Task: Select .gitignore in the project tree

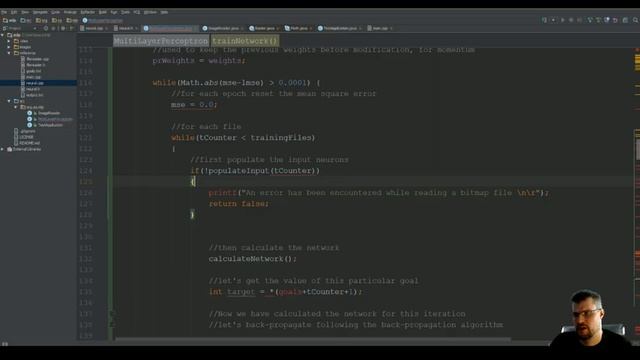Action: (x=27, y=131)
